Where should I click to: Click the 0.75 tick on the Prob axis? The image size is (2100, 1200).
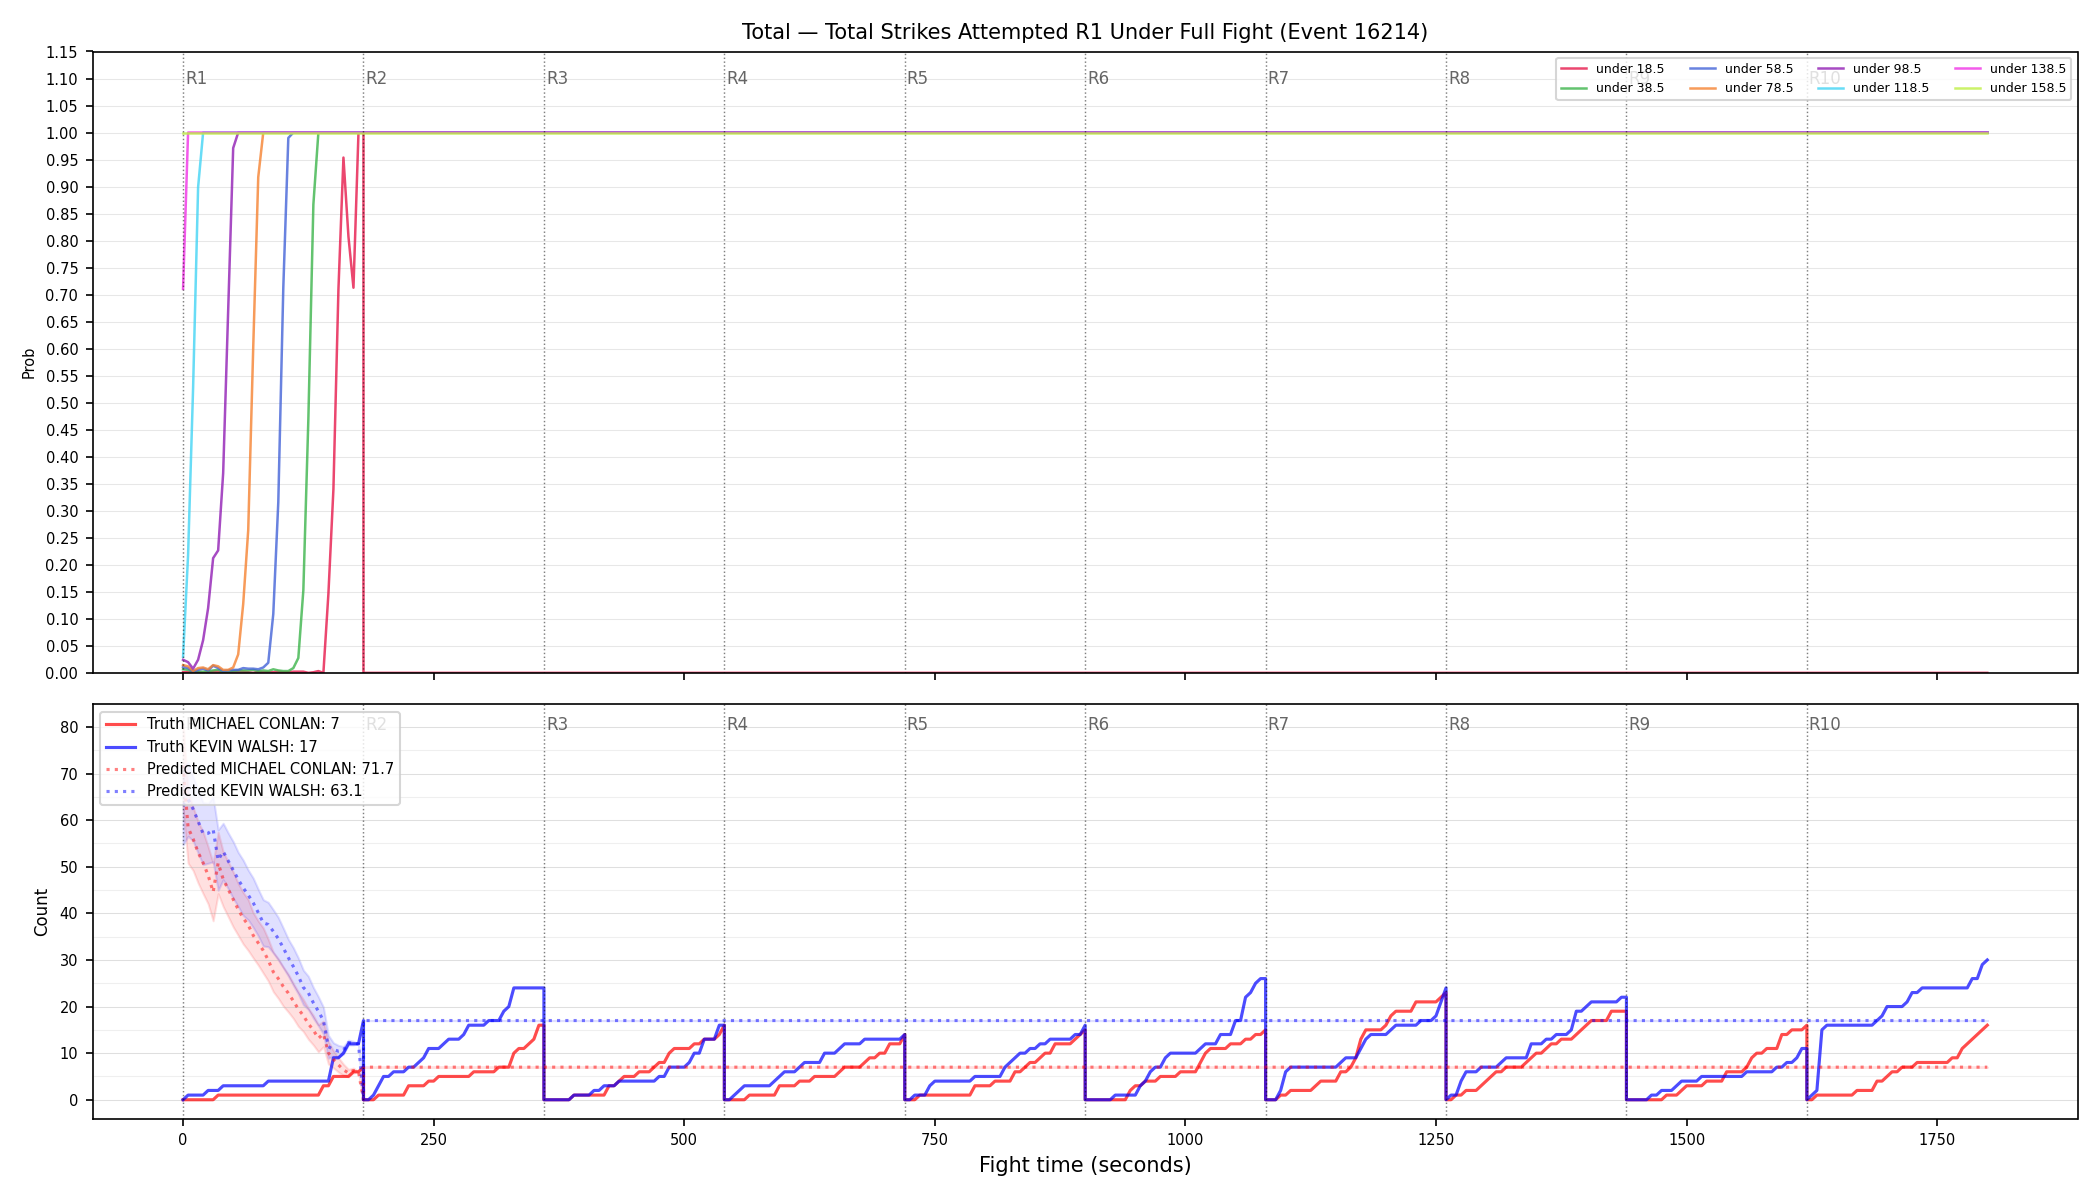(62, 268)
